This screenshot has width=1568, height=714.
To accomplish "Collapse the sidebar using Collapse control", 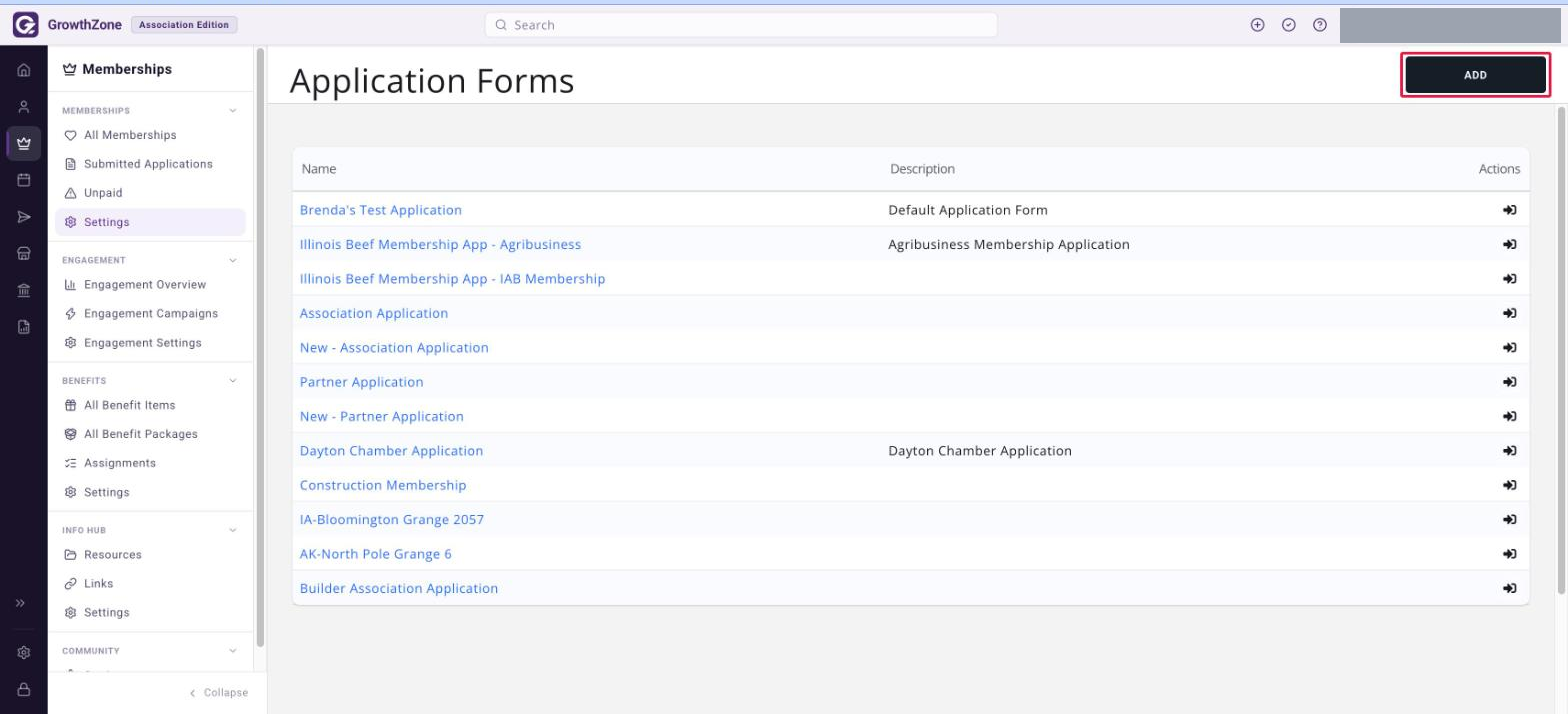I will (x=218, y=692).
